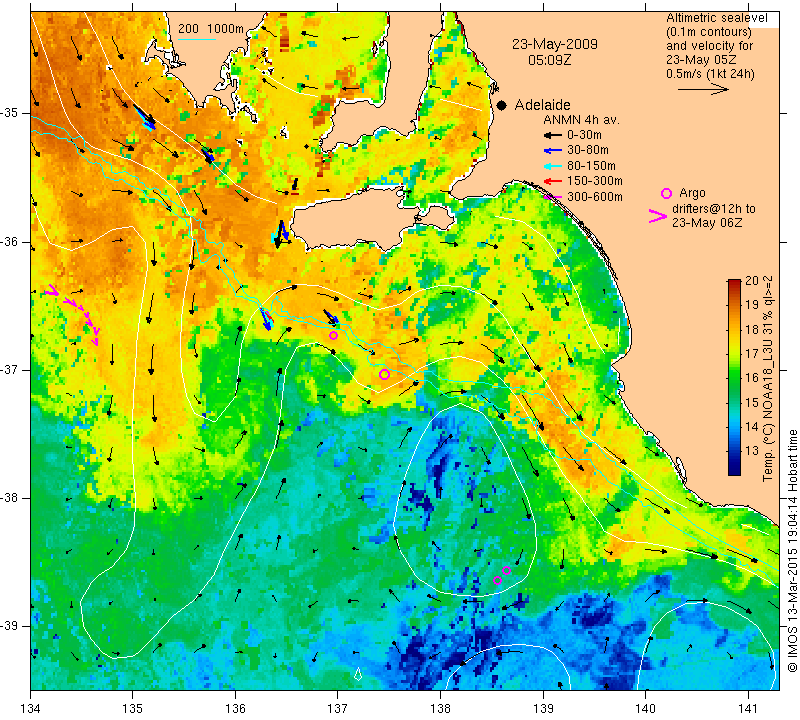Click the 'Altimetric sealevel' heading text
This screenshot has height=720, width=800.
[x=716, y=18]
